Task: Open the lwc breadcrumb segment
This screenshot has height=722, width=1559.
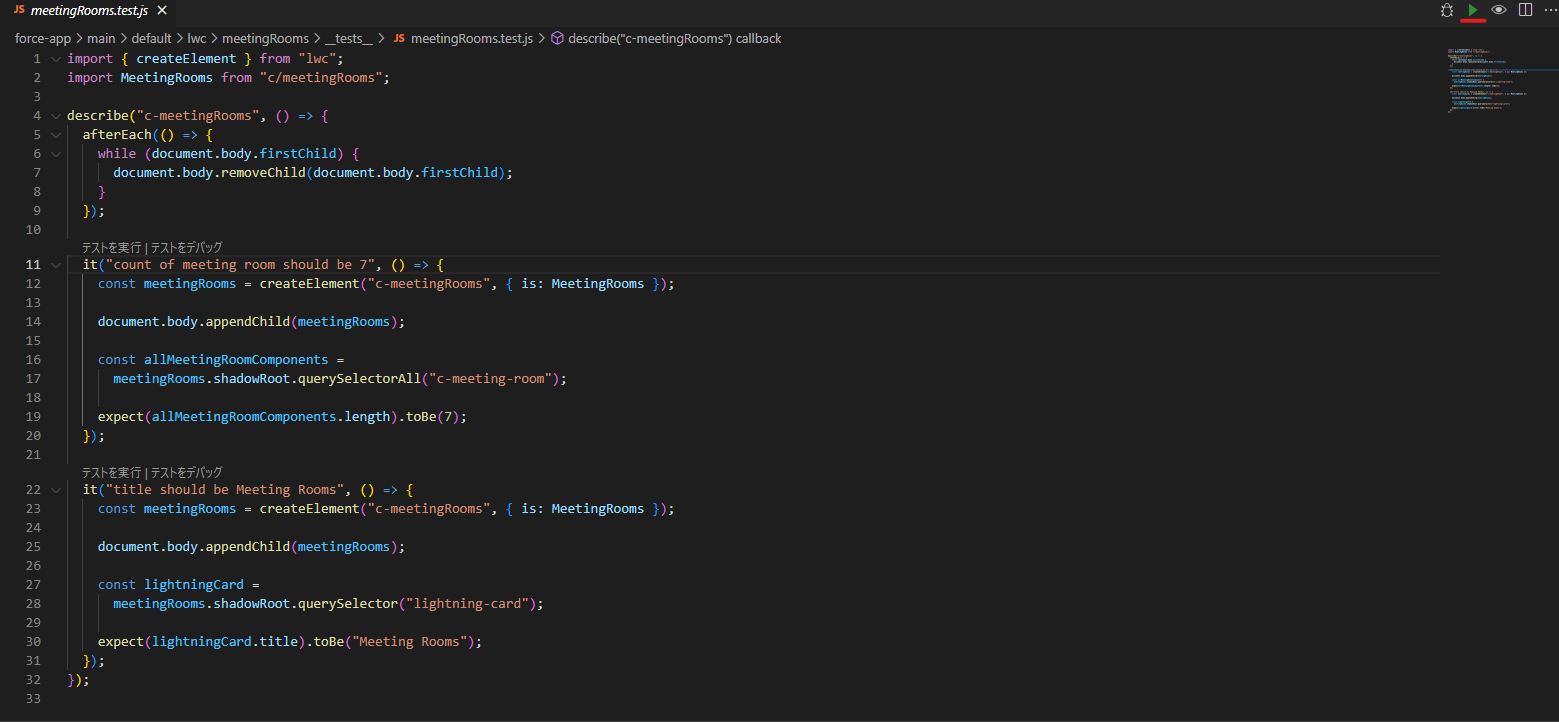Action: click(x=197, y=38)
